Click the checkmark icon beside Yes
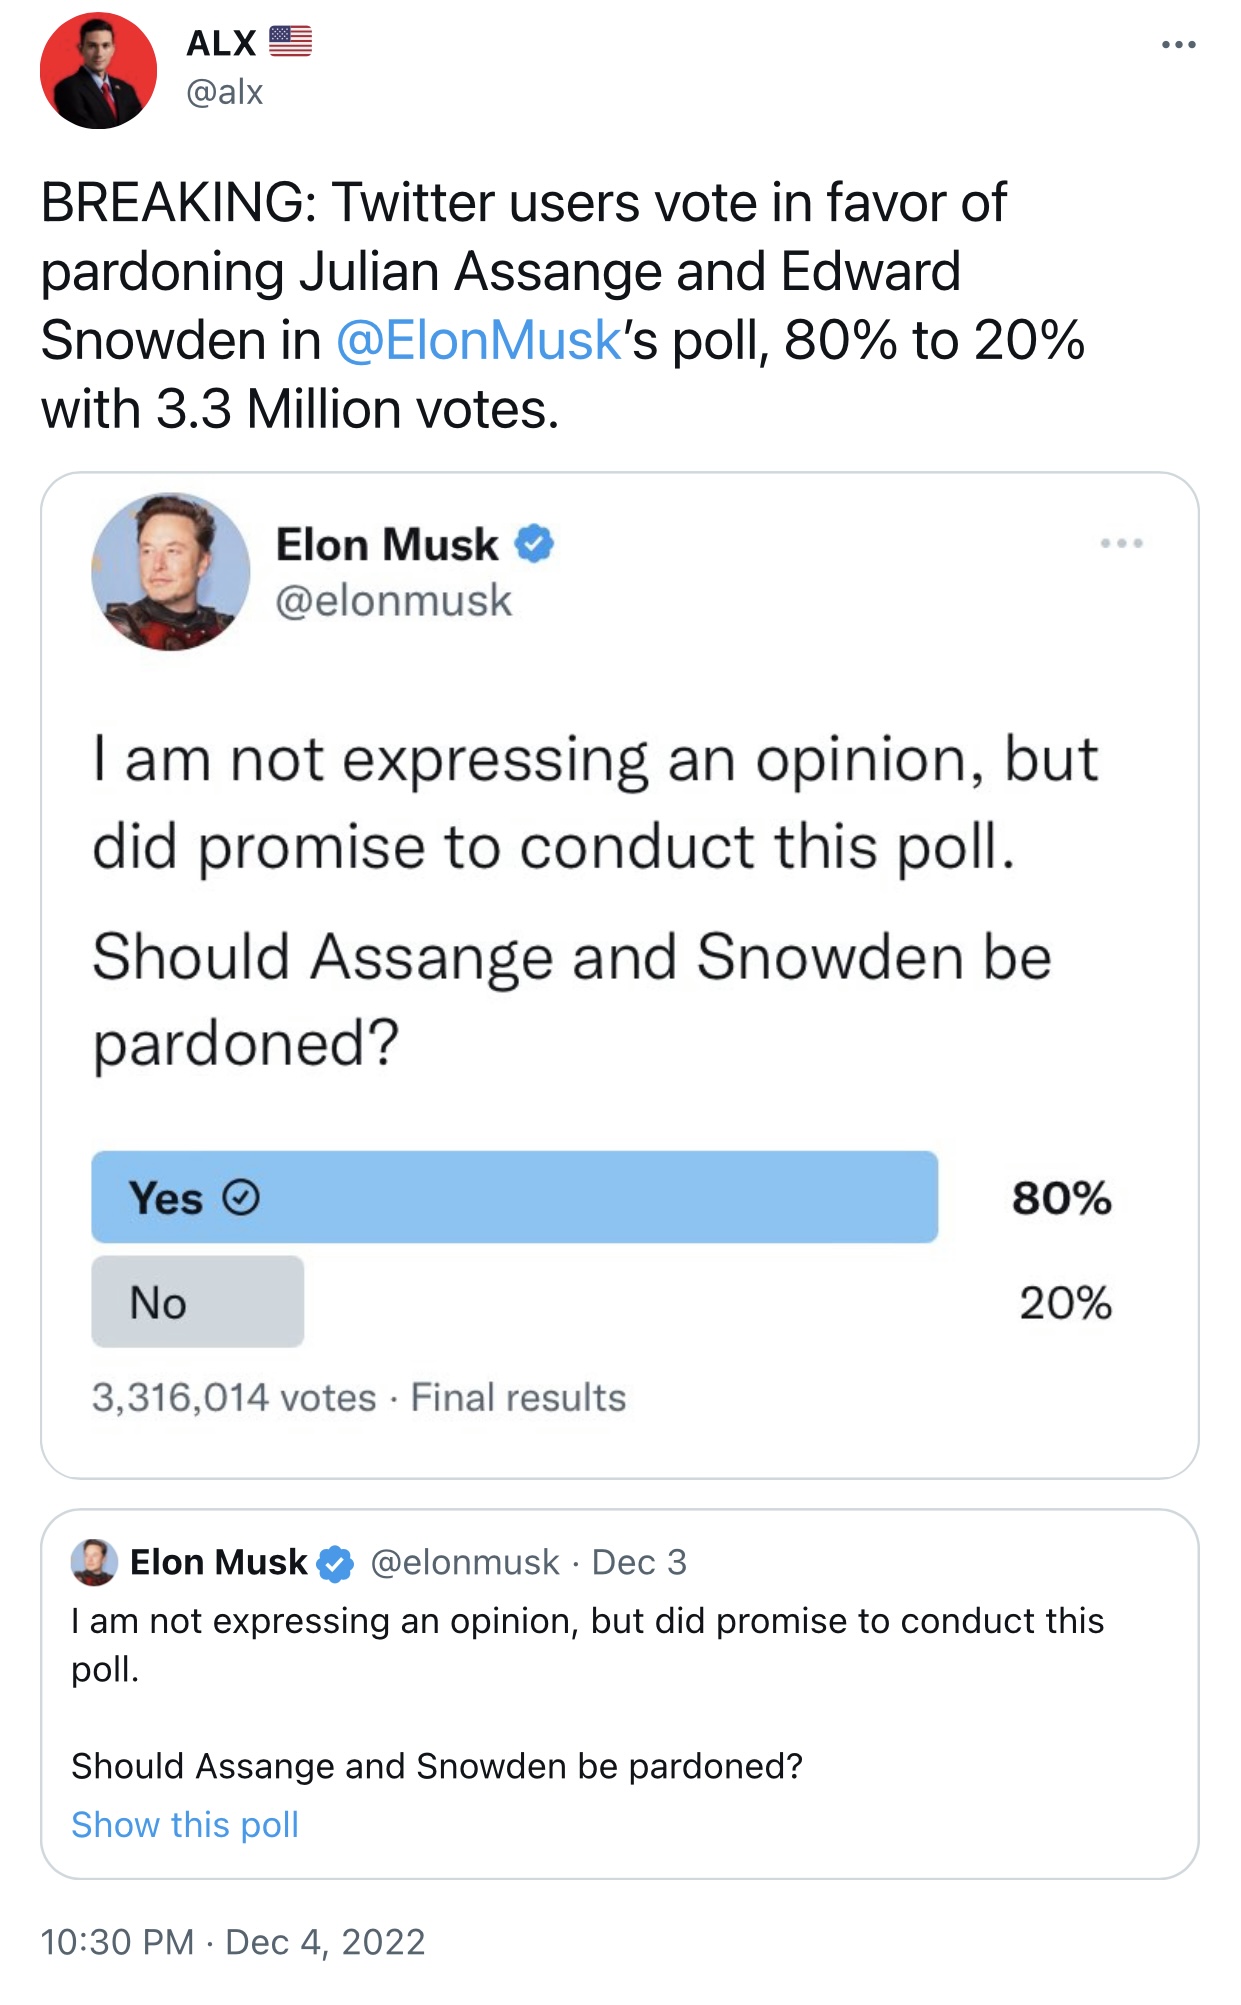The height and width of the screenshot is (2005, 1241). [241, 1197]
